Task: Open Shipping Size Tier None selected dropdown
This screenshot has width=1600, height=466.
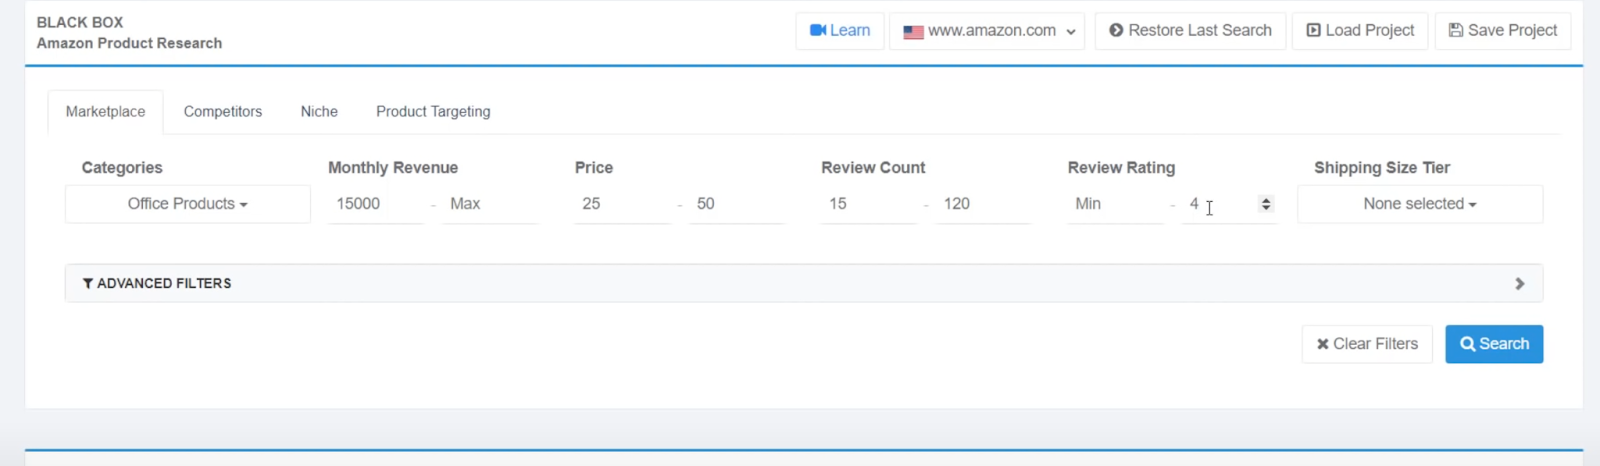Action: [1419, 204]
